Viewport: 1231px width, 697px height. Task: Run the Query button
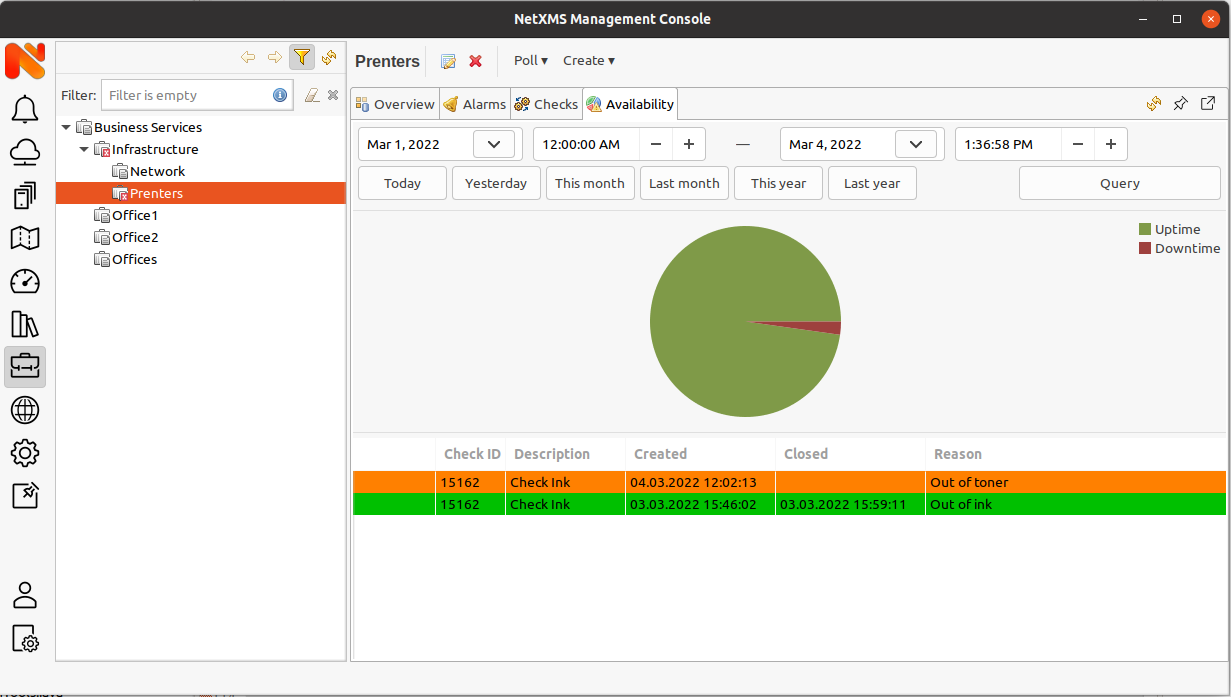[x=1120, y=183]
